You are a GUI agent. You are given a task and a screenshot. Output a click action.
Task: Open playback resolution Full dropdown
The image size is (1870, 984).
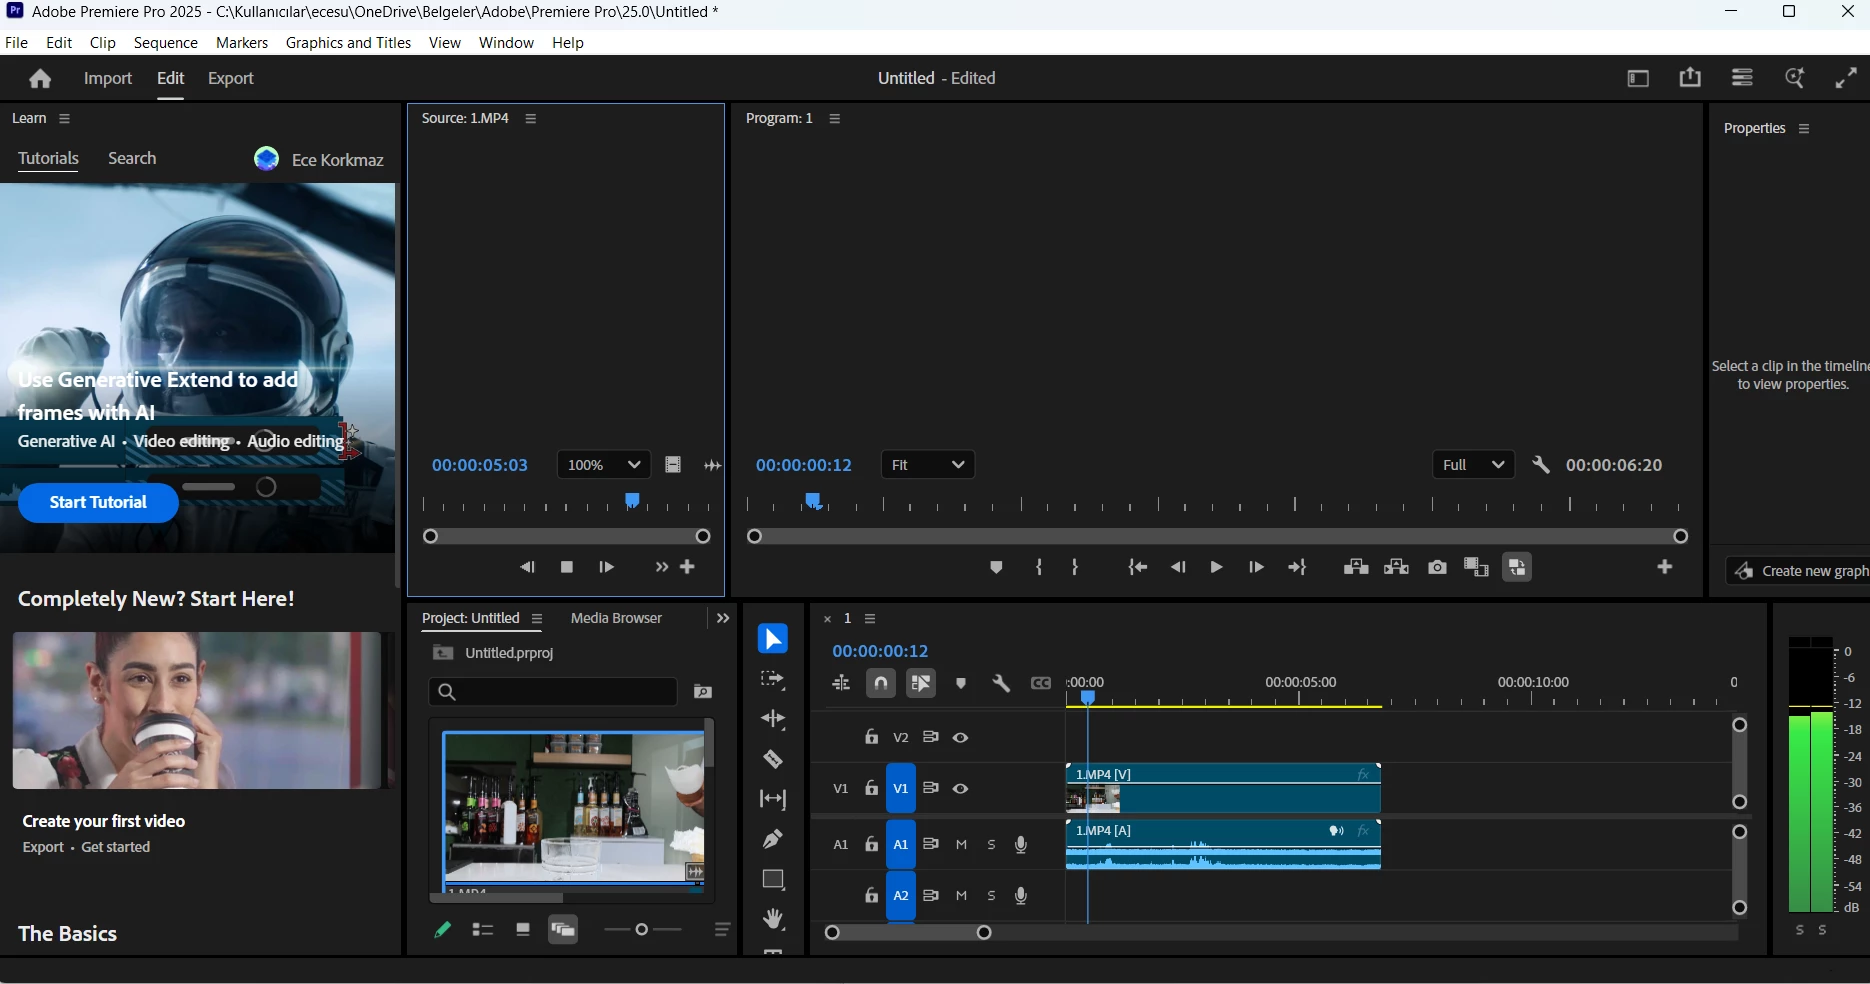(1473, 465)
